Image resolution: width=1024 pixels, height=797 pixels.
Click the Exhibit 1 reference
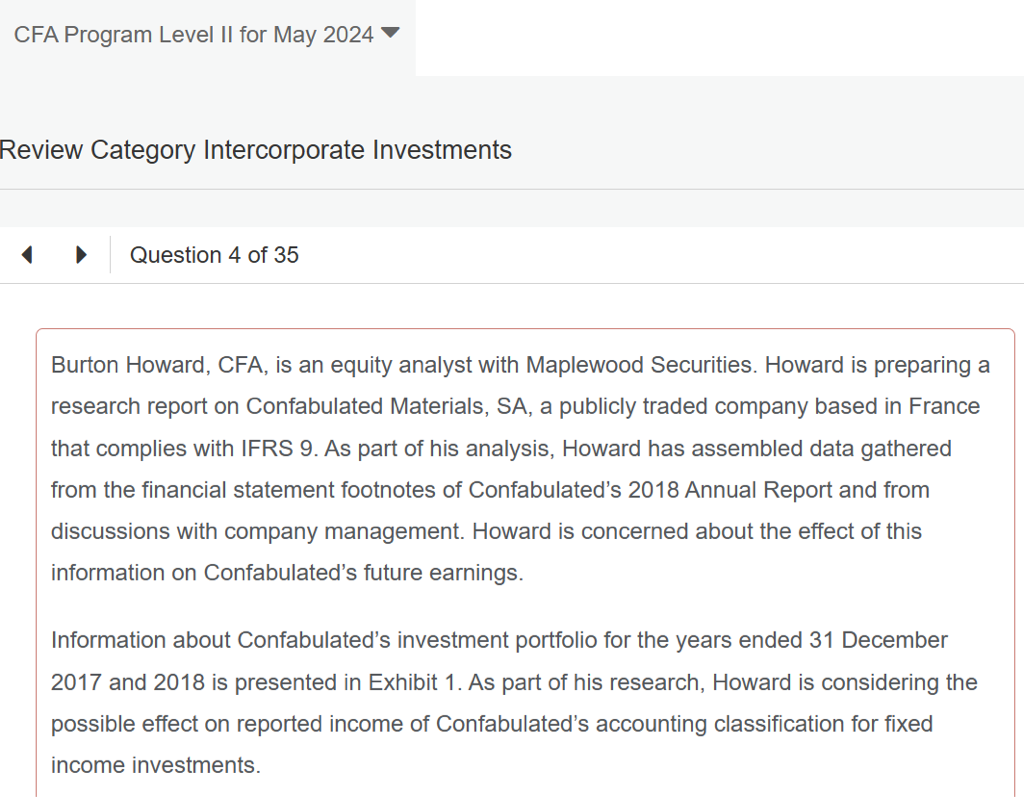418,683
